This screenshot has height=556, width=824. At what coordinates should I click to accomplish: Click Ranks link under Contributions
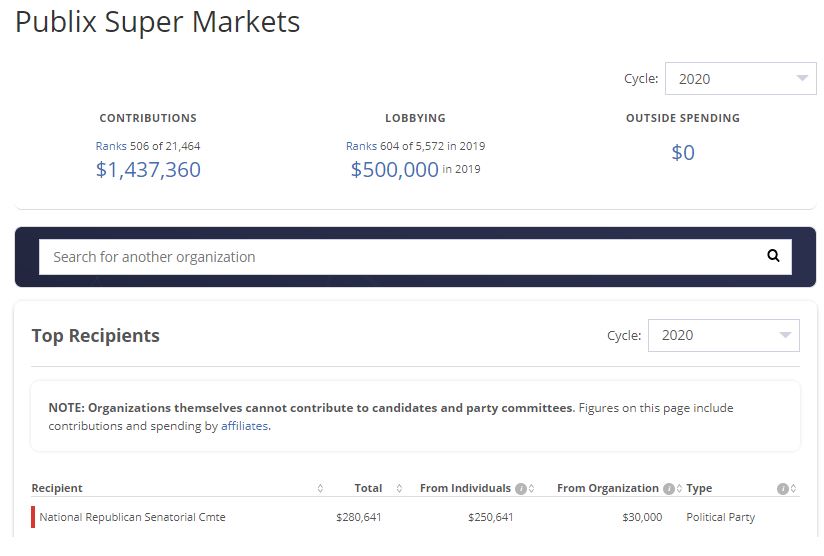pyautogui.click(x=111, y=146)
